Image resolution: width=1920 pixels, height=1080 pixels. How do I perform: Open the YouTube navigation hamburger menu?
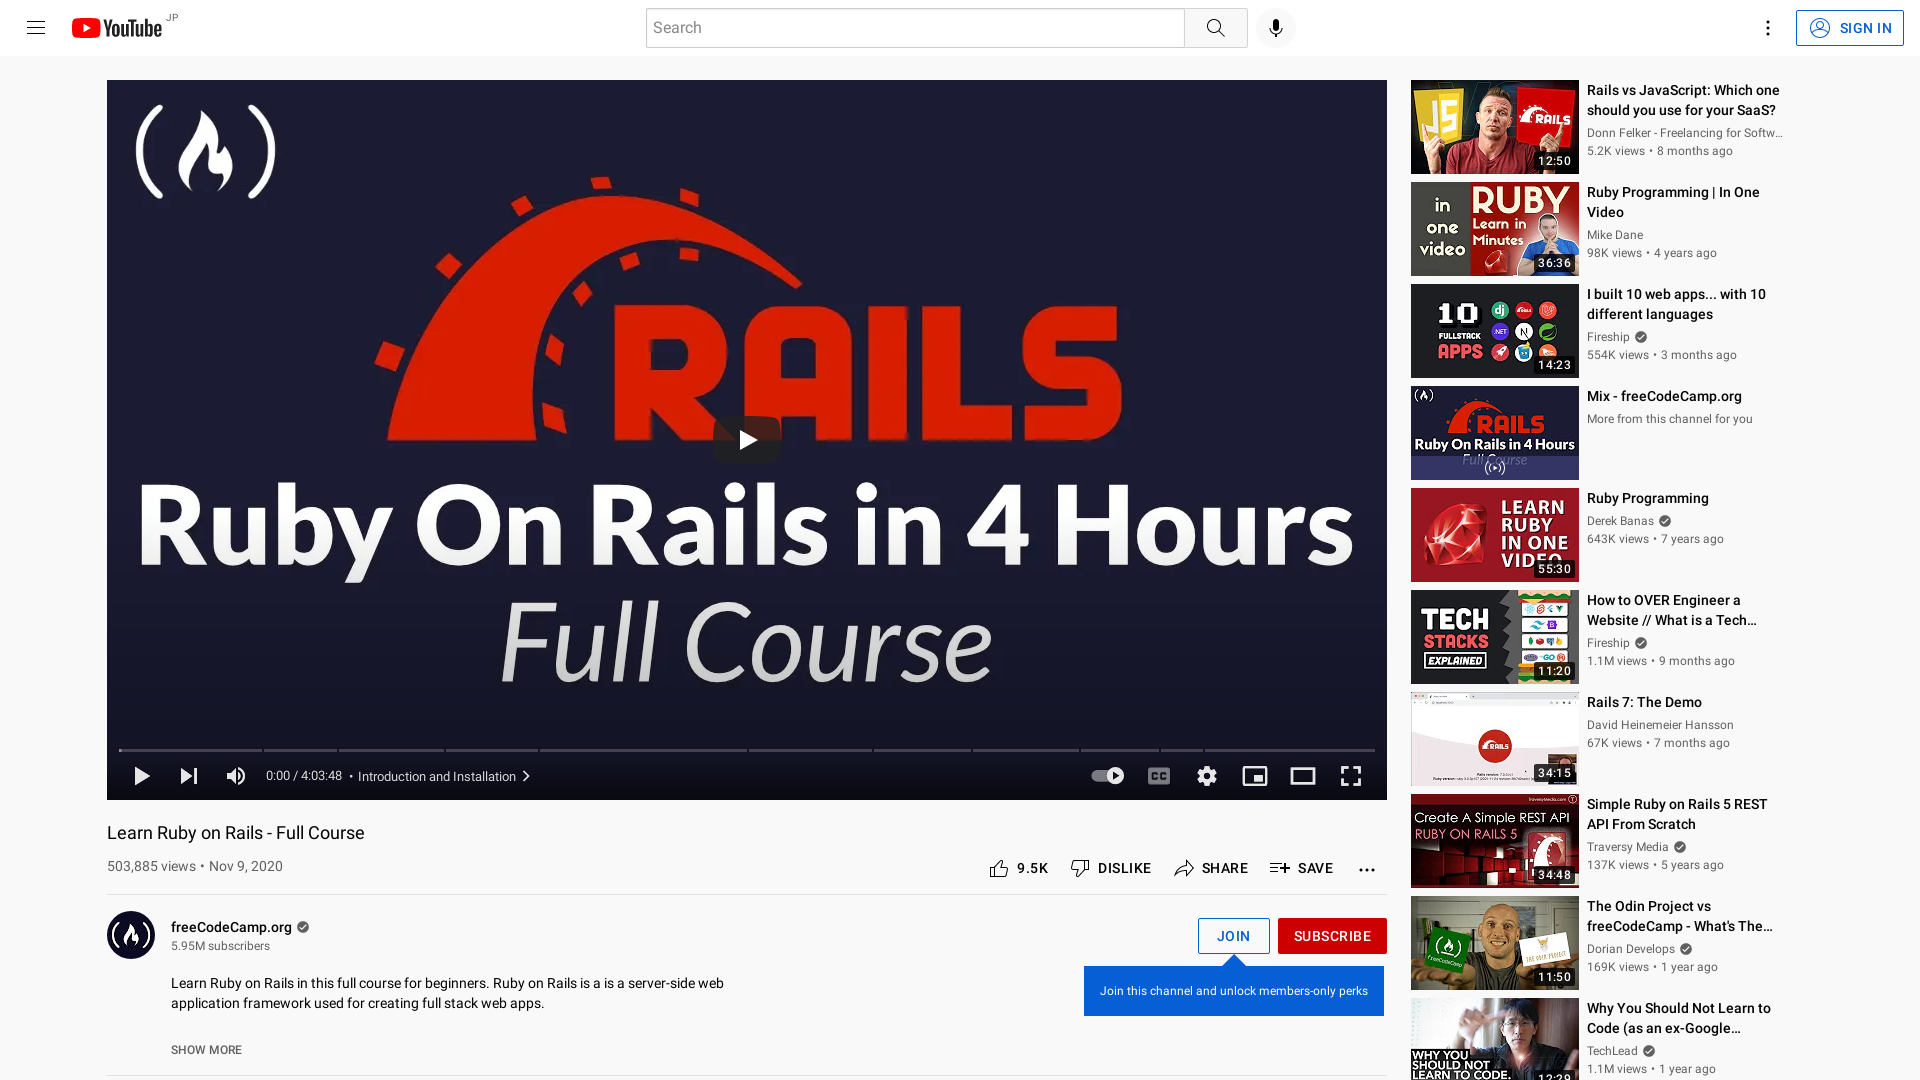tap(35, 27)
